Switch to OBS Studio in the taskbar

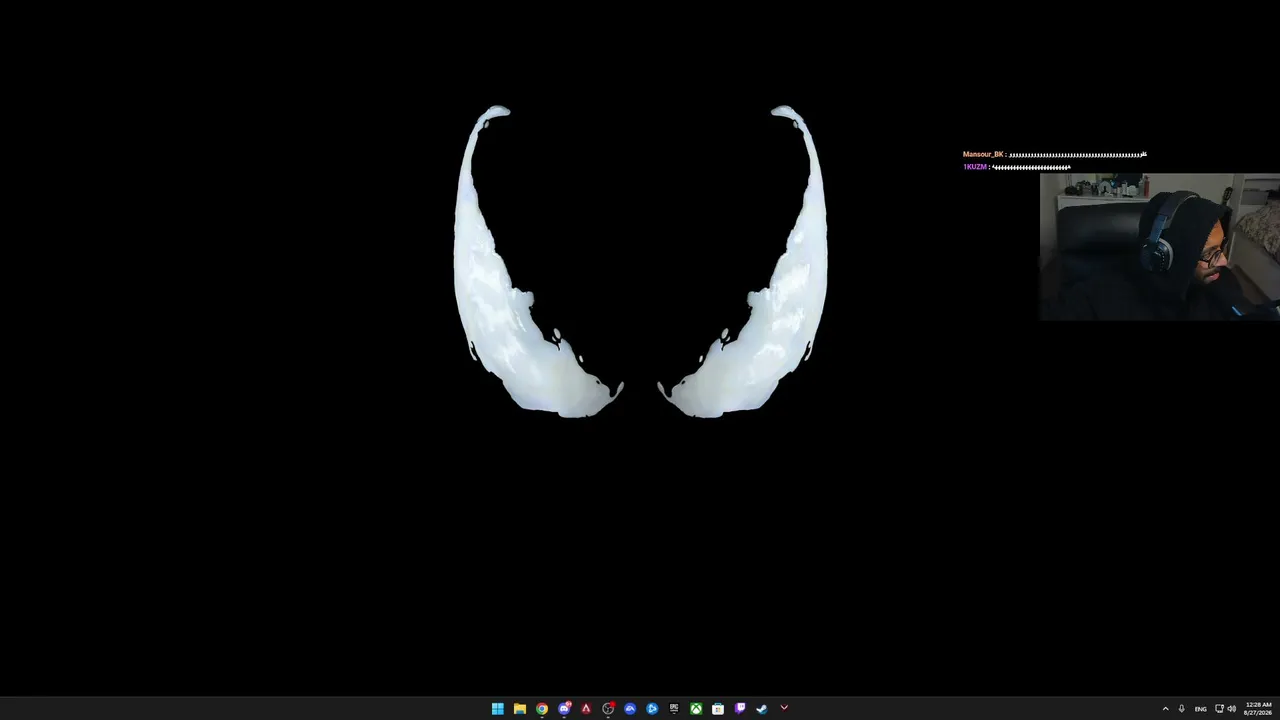[608, 709]
